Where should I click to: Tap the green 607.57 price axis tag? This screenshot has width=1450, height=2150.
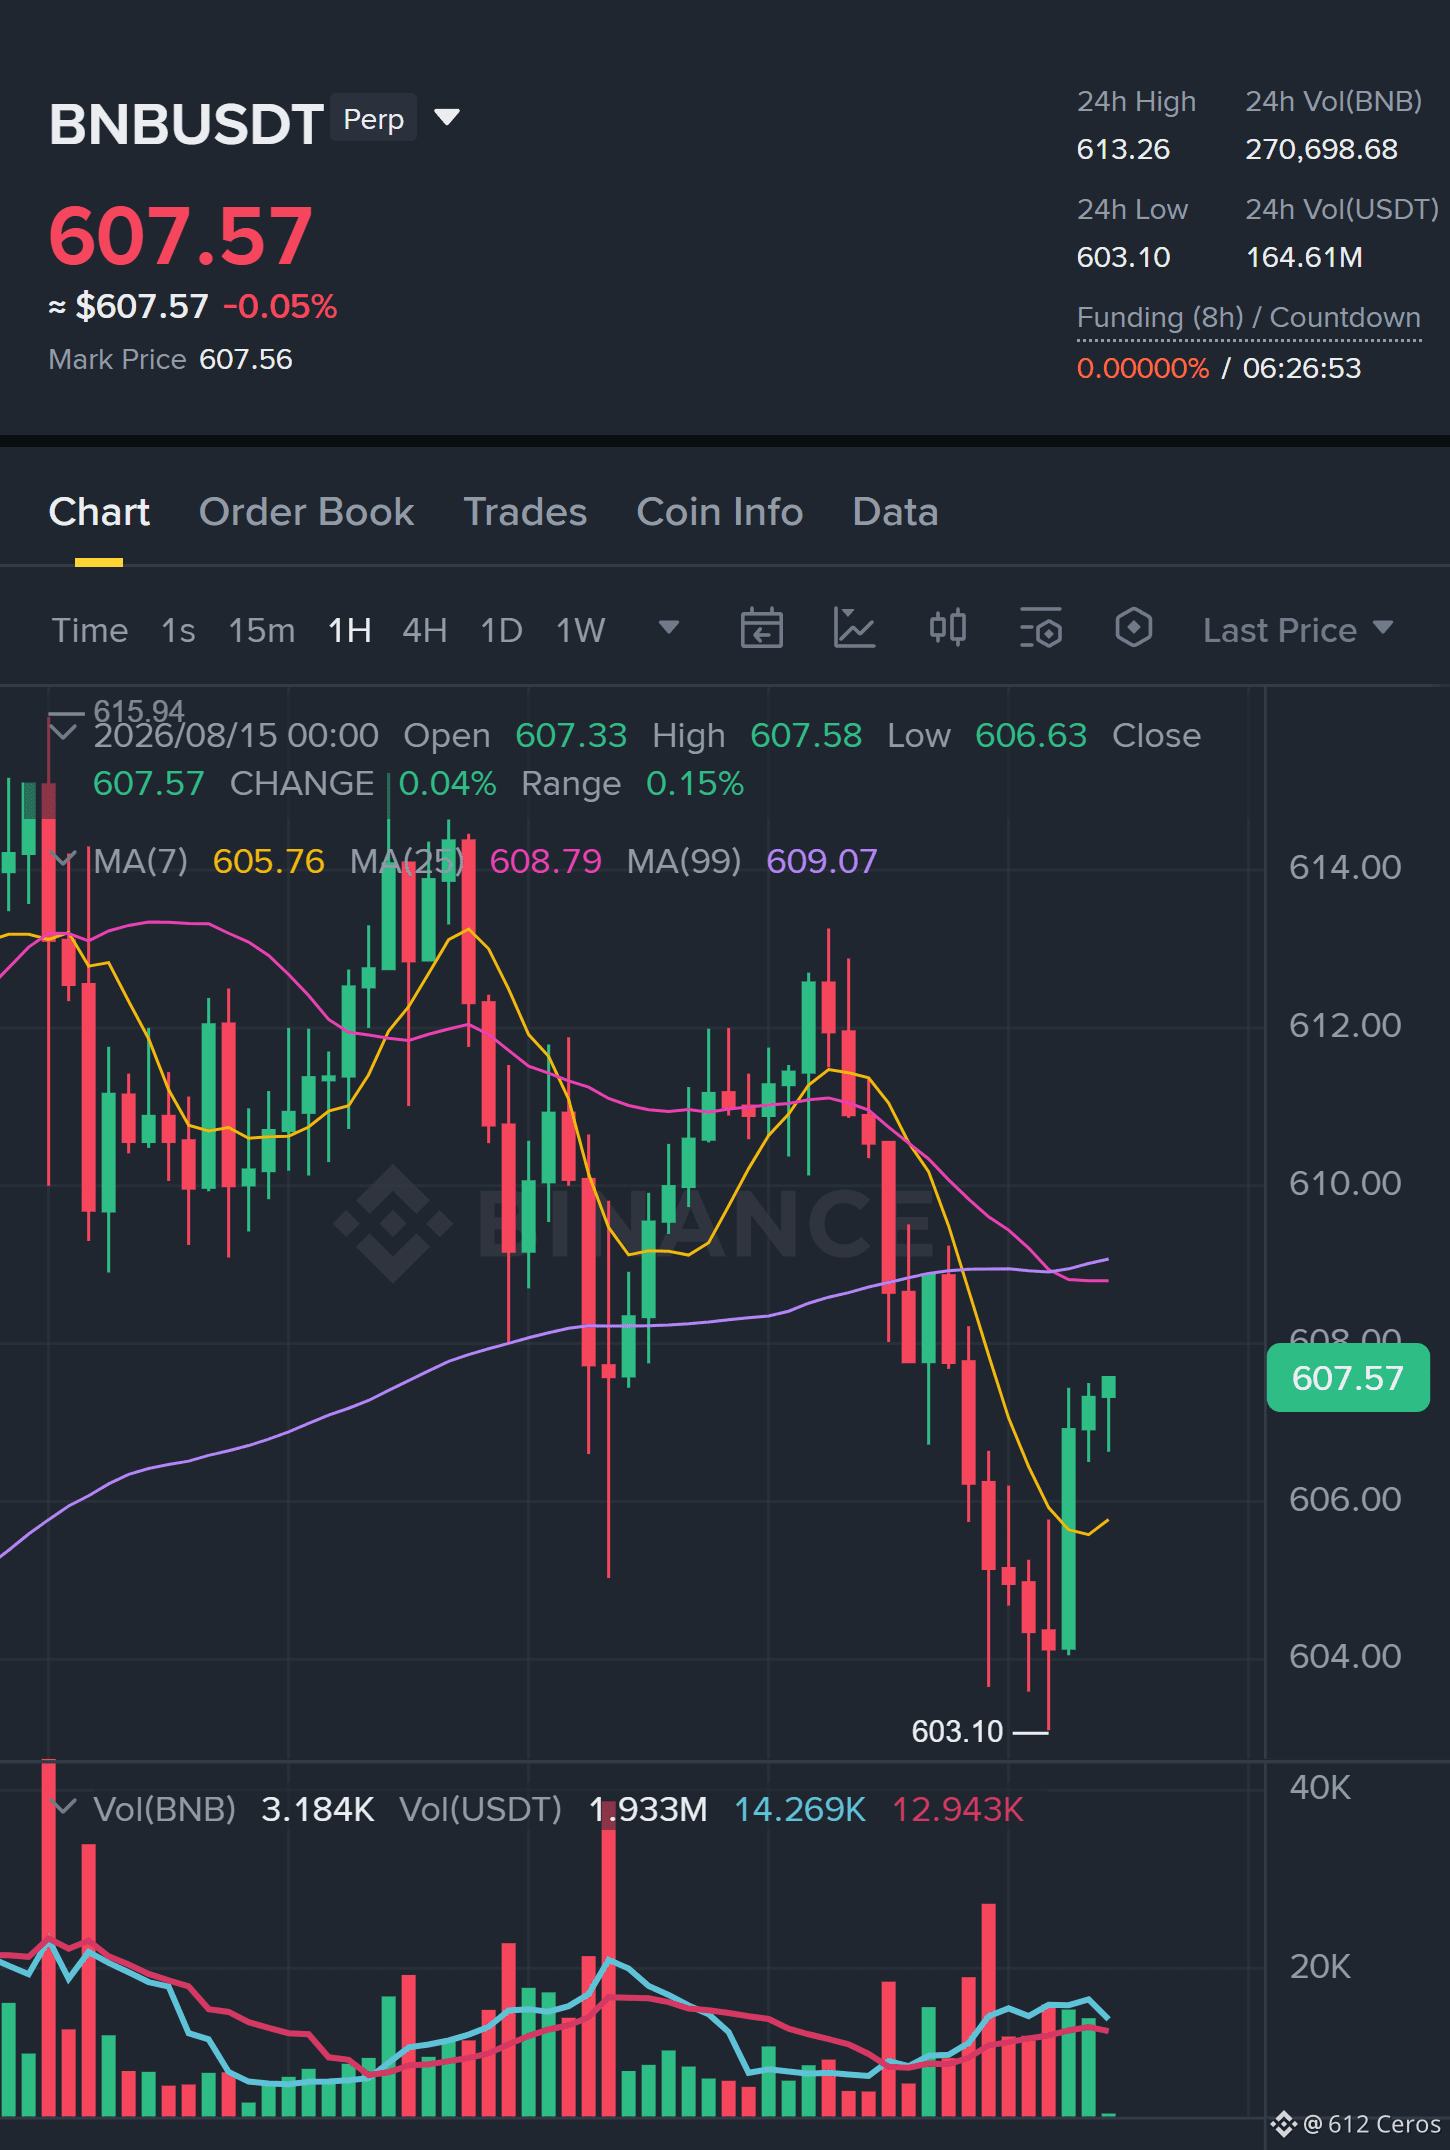1347,1377
